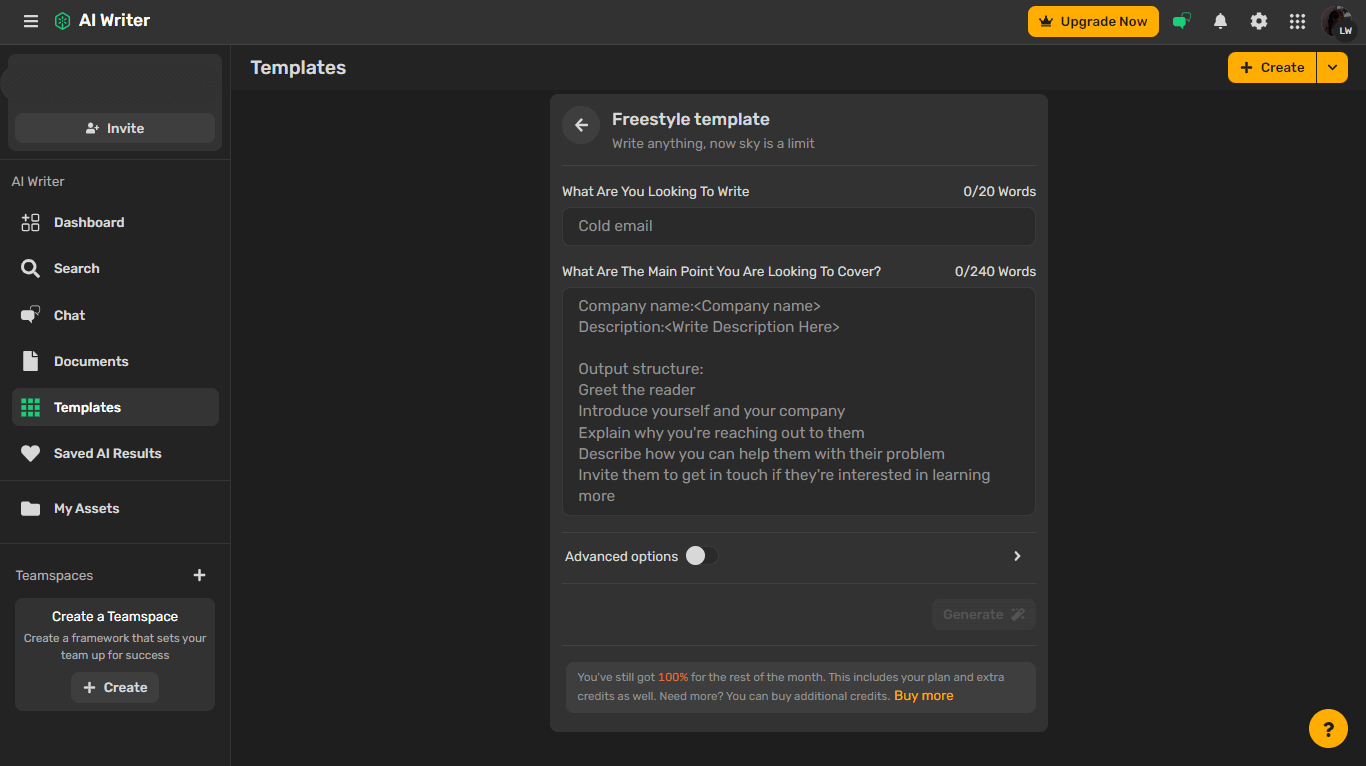Click the 'Write anything, now sky is a limit' subtitle
Image resolution: width=1366 pixels, height=766 pixels.
[x=713, y=144]
